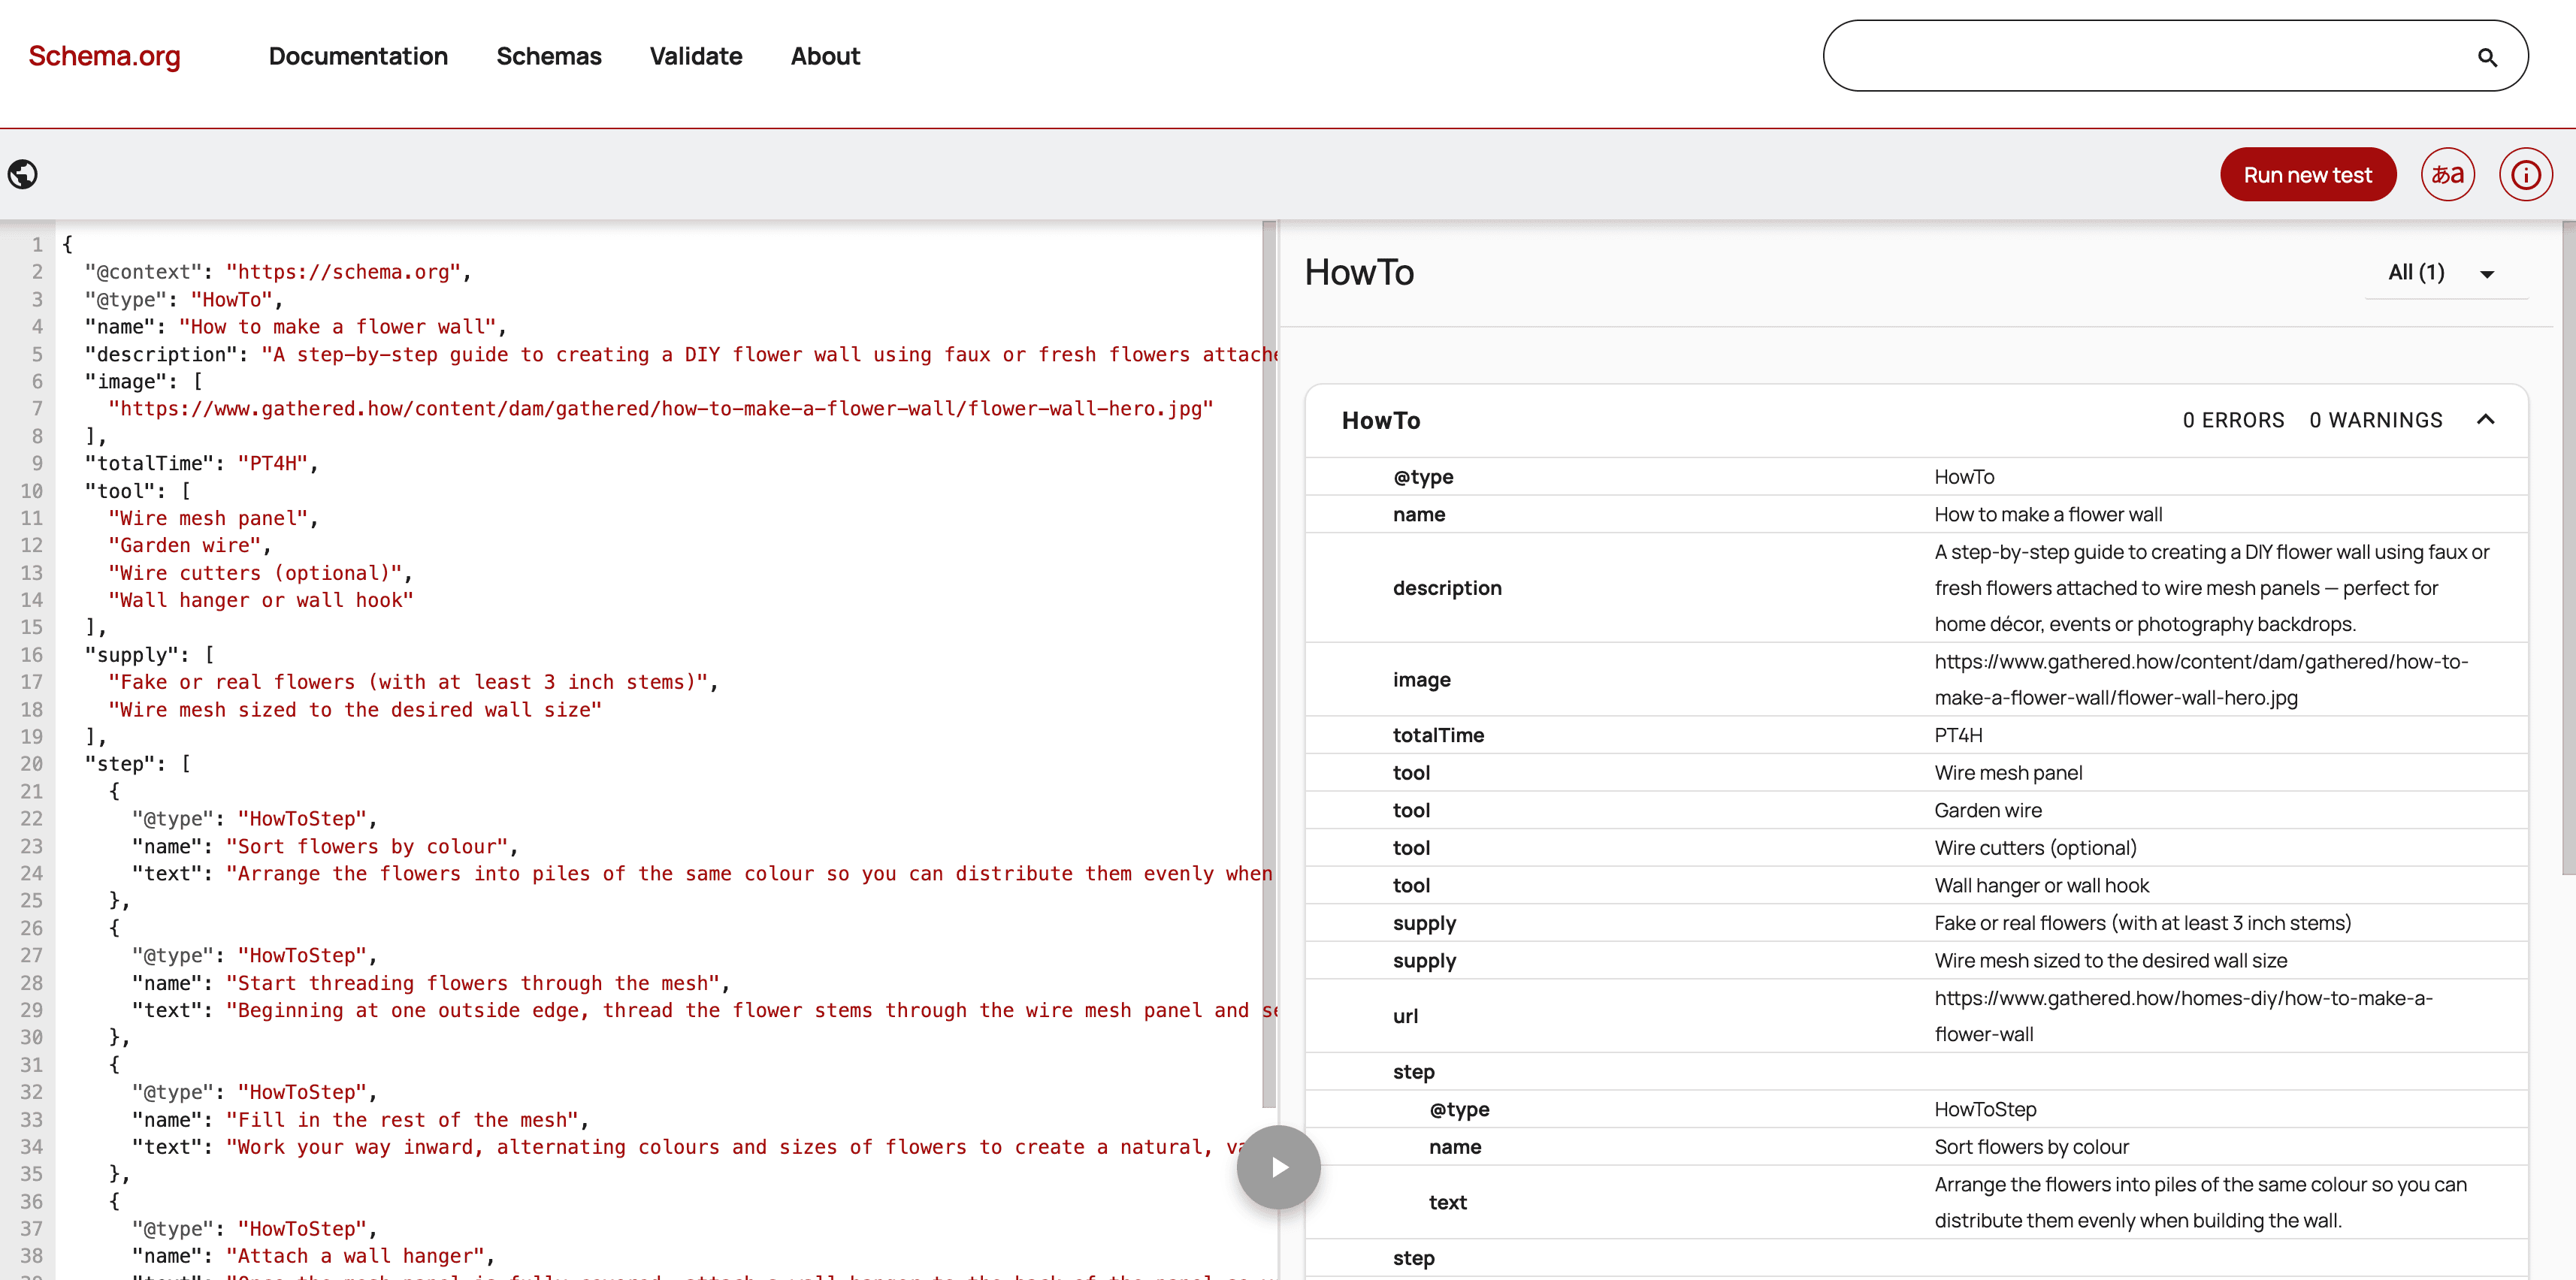
Task: Click the chevron on the All (1) filter
Action: pos(2487,273)
